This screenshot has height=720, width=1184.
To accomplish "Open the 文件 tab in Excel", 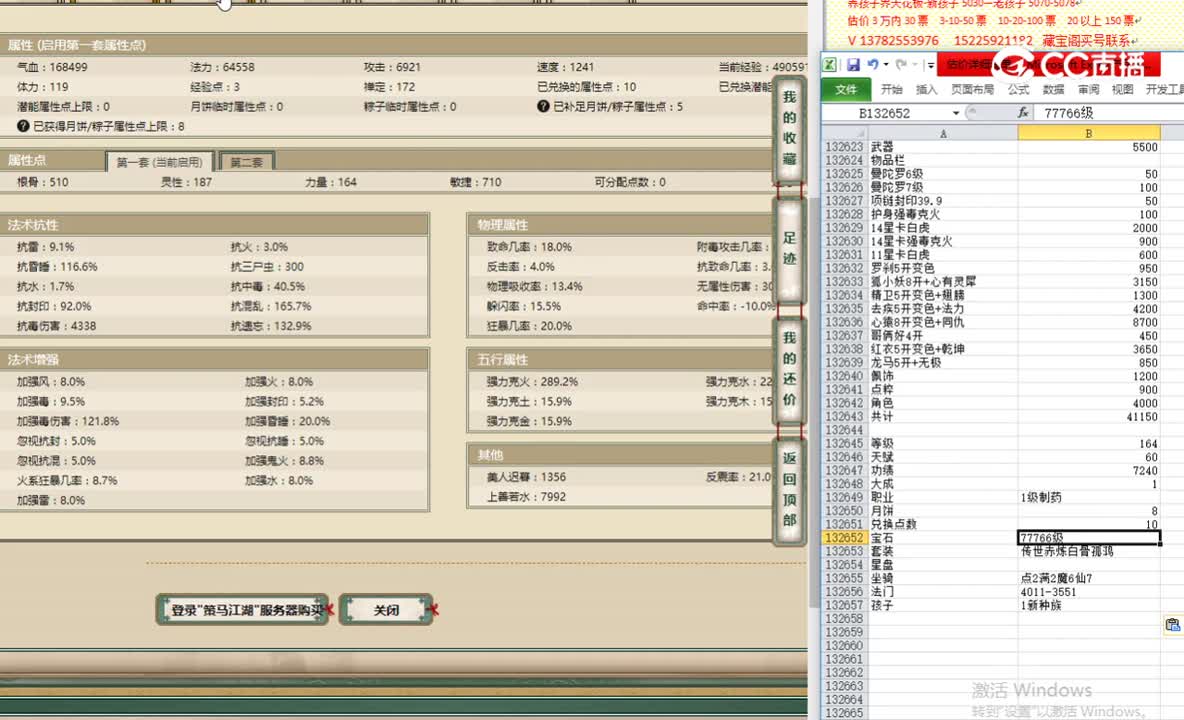I will pyautogui.click(x=846, y=89).
